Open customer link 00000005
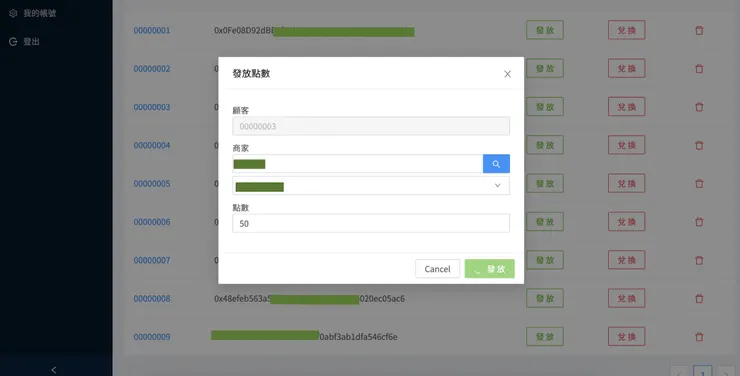Image resolution: width=740 pixels, height=376 pixels. click(152, 184)
